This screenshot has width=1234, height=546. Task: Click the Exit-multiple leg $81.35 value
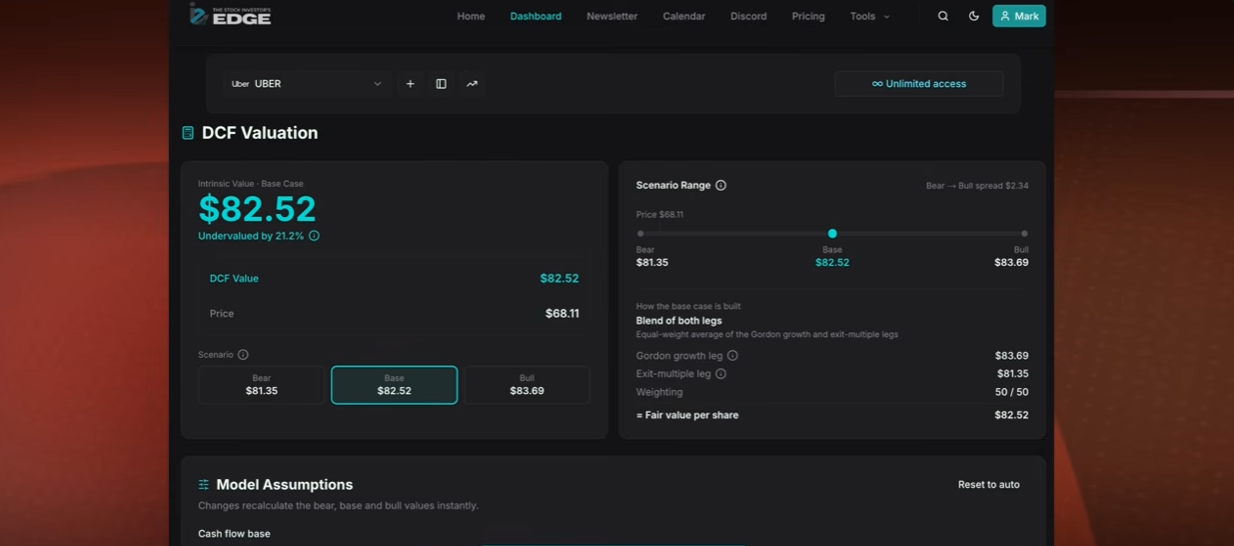[x=1012, y=374]
